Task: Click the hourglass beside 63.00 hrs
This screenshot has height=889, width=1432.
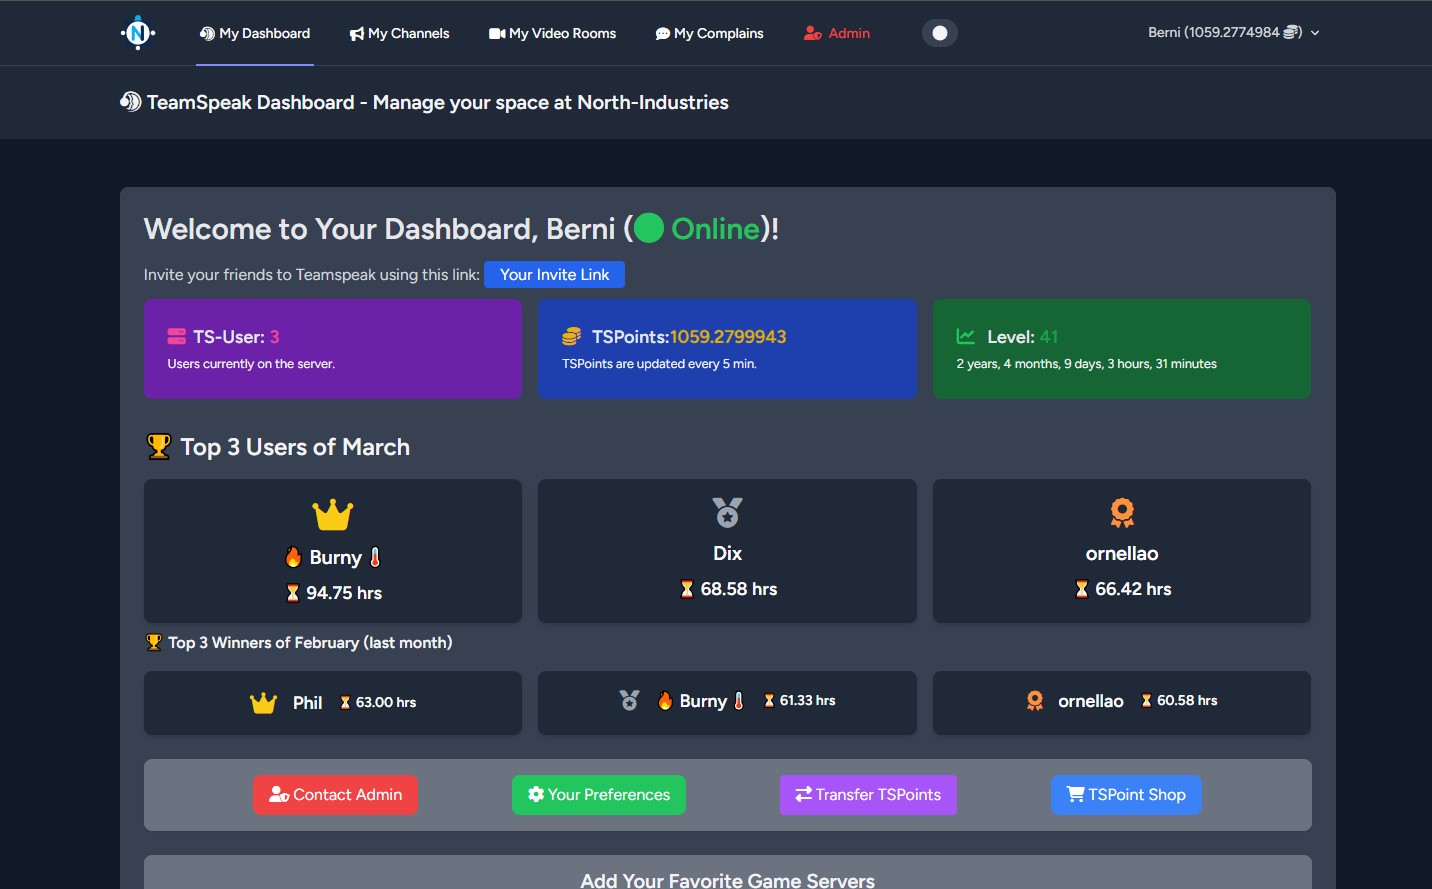Action: (345, 702)
